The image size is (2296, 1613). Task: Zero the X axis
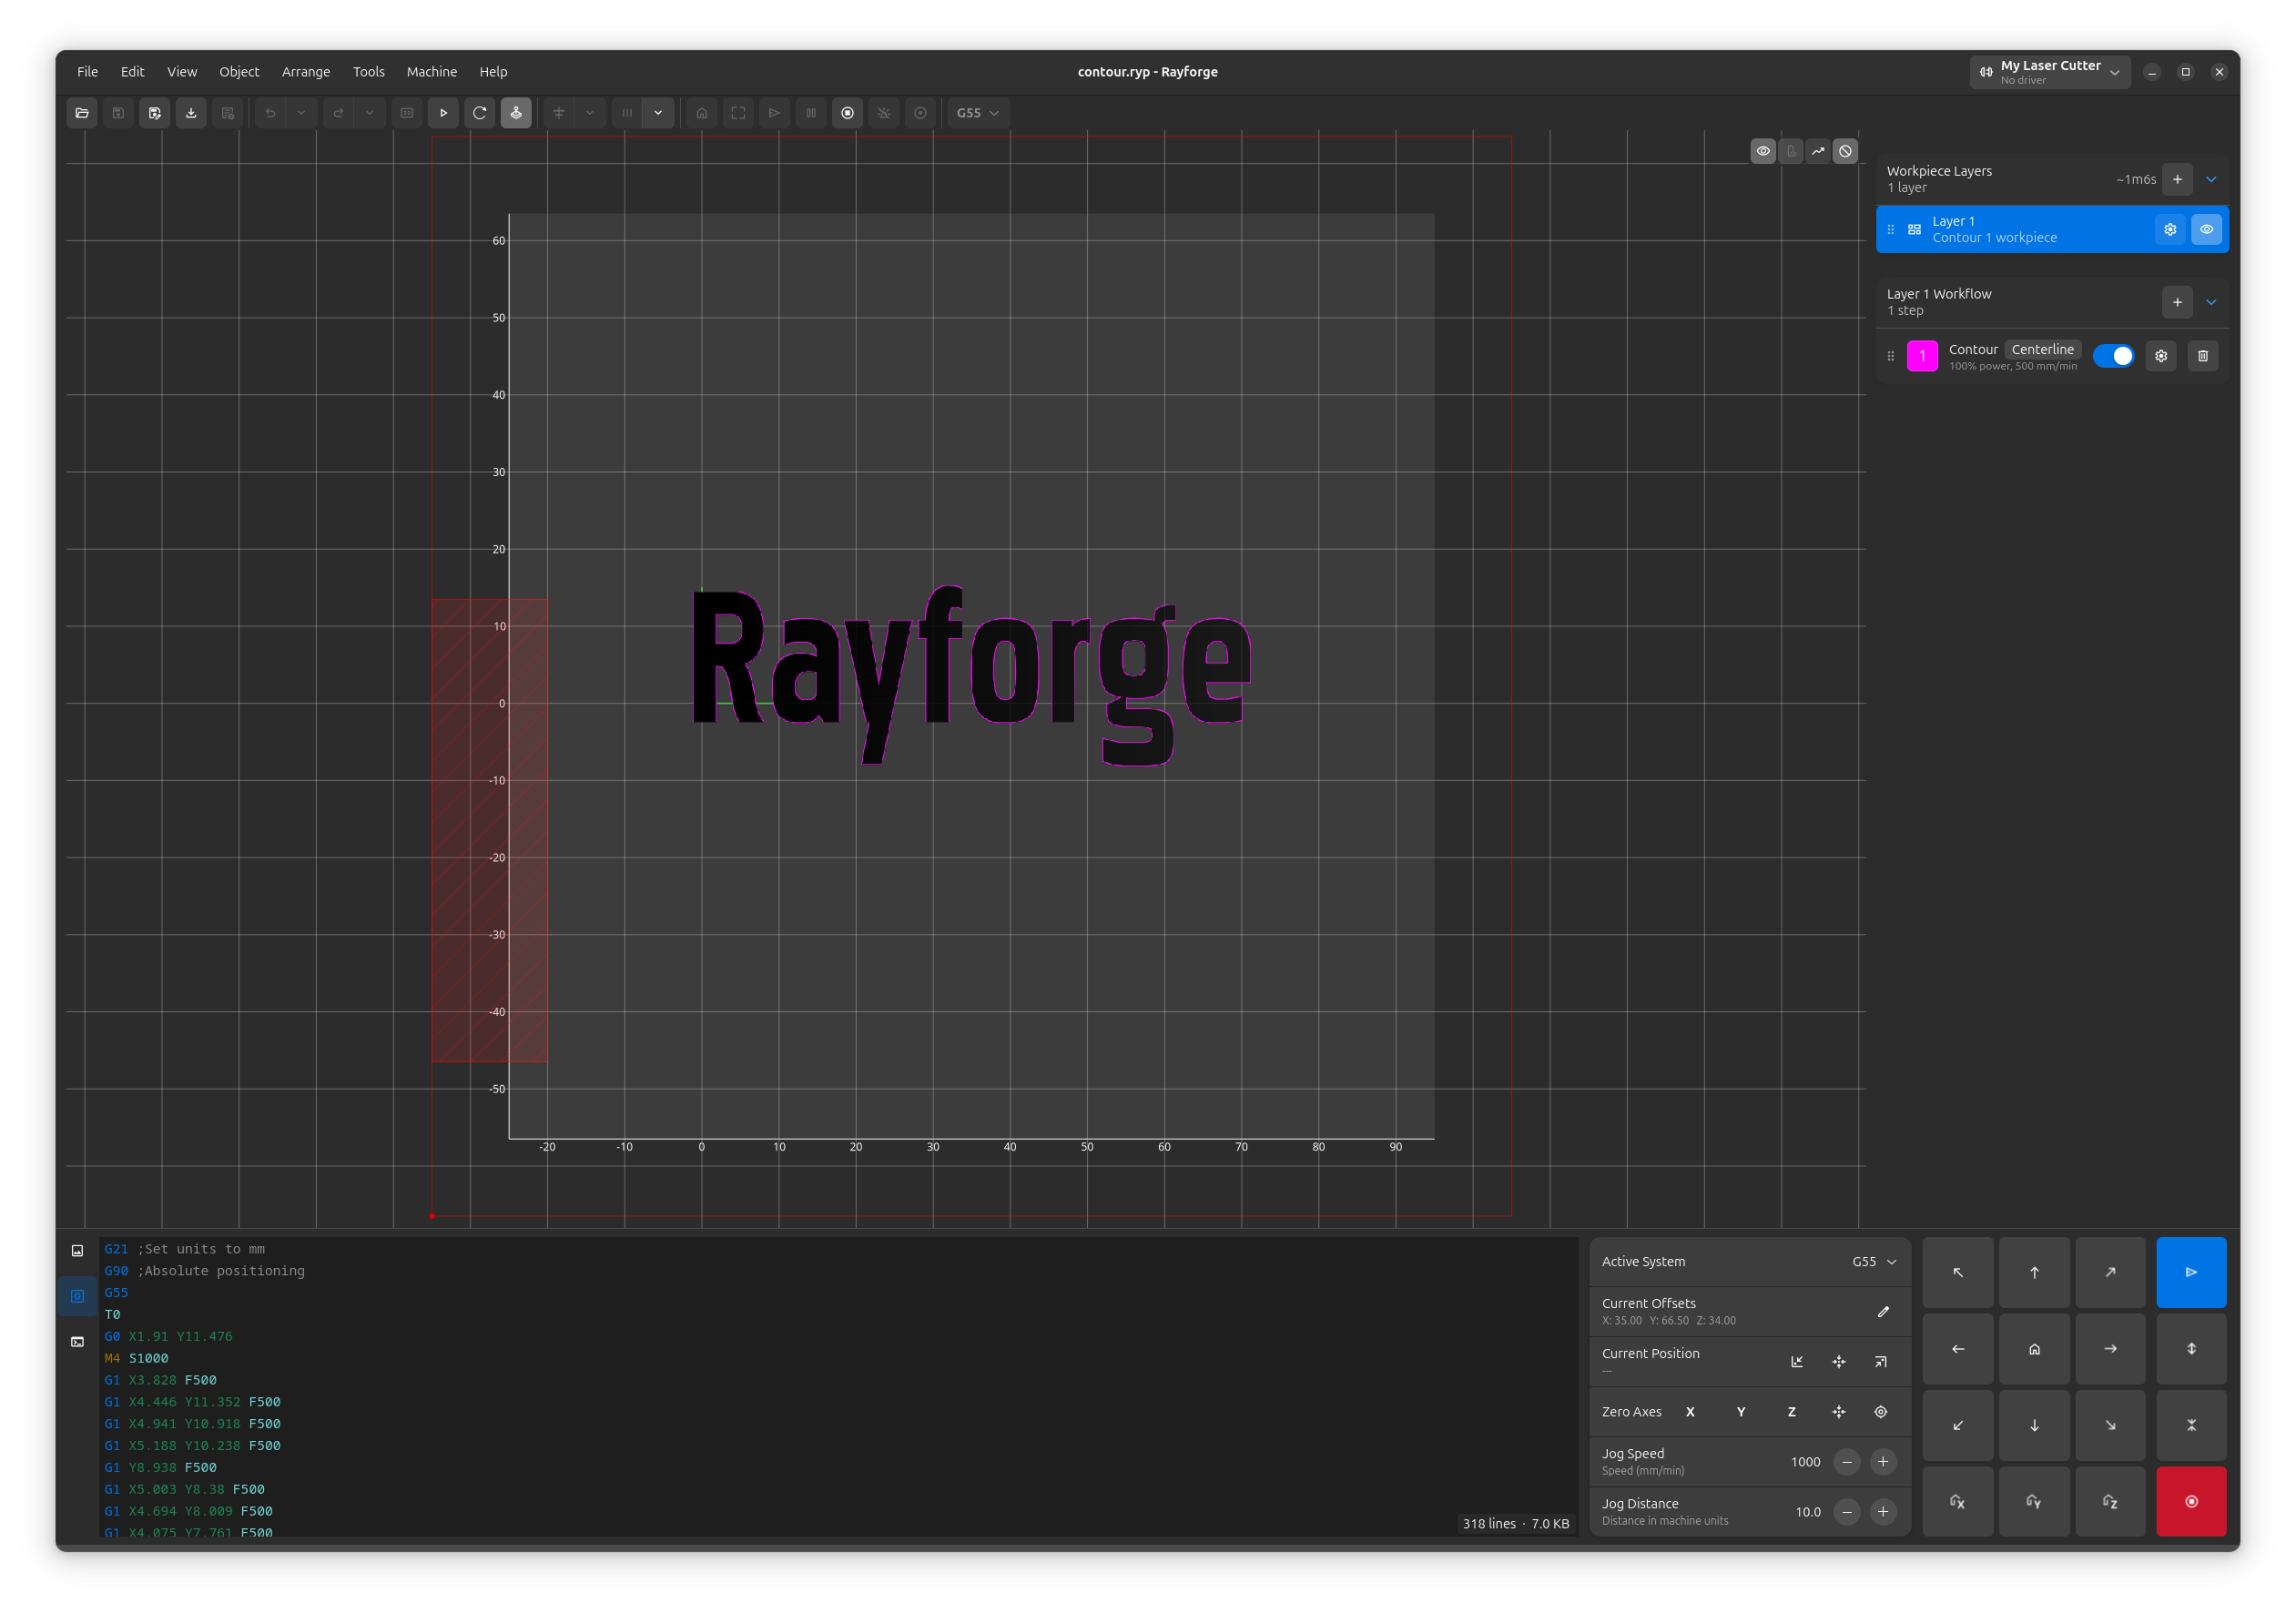(1690, 1411)
